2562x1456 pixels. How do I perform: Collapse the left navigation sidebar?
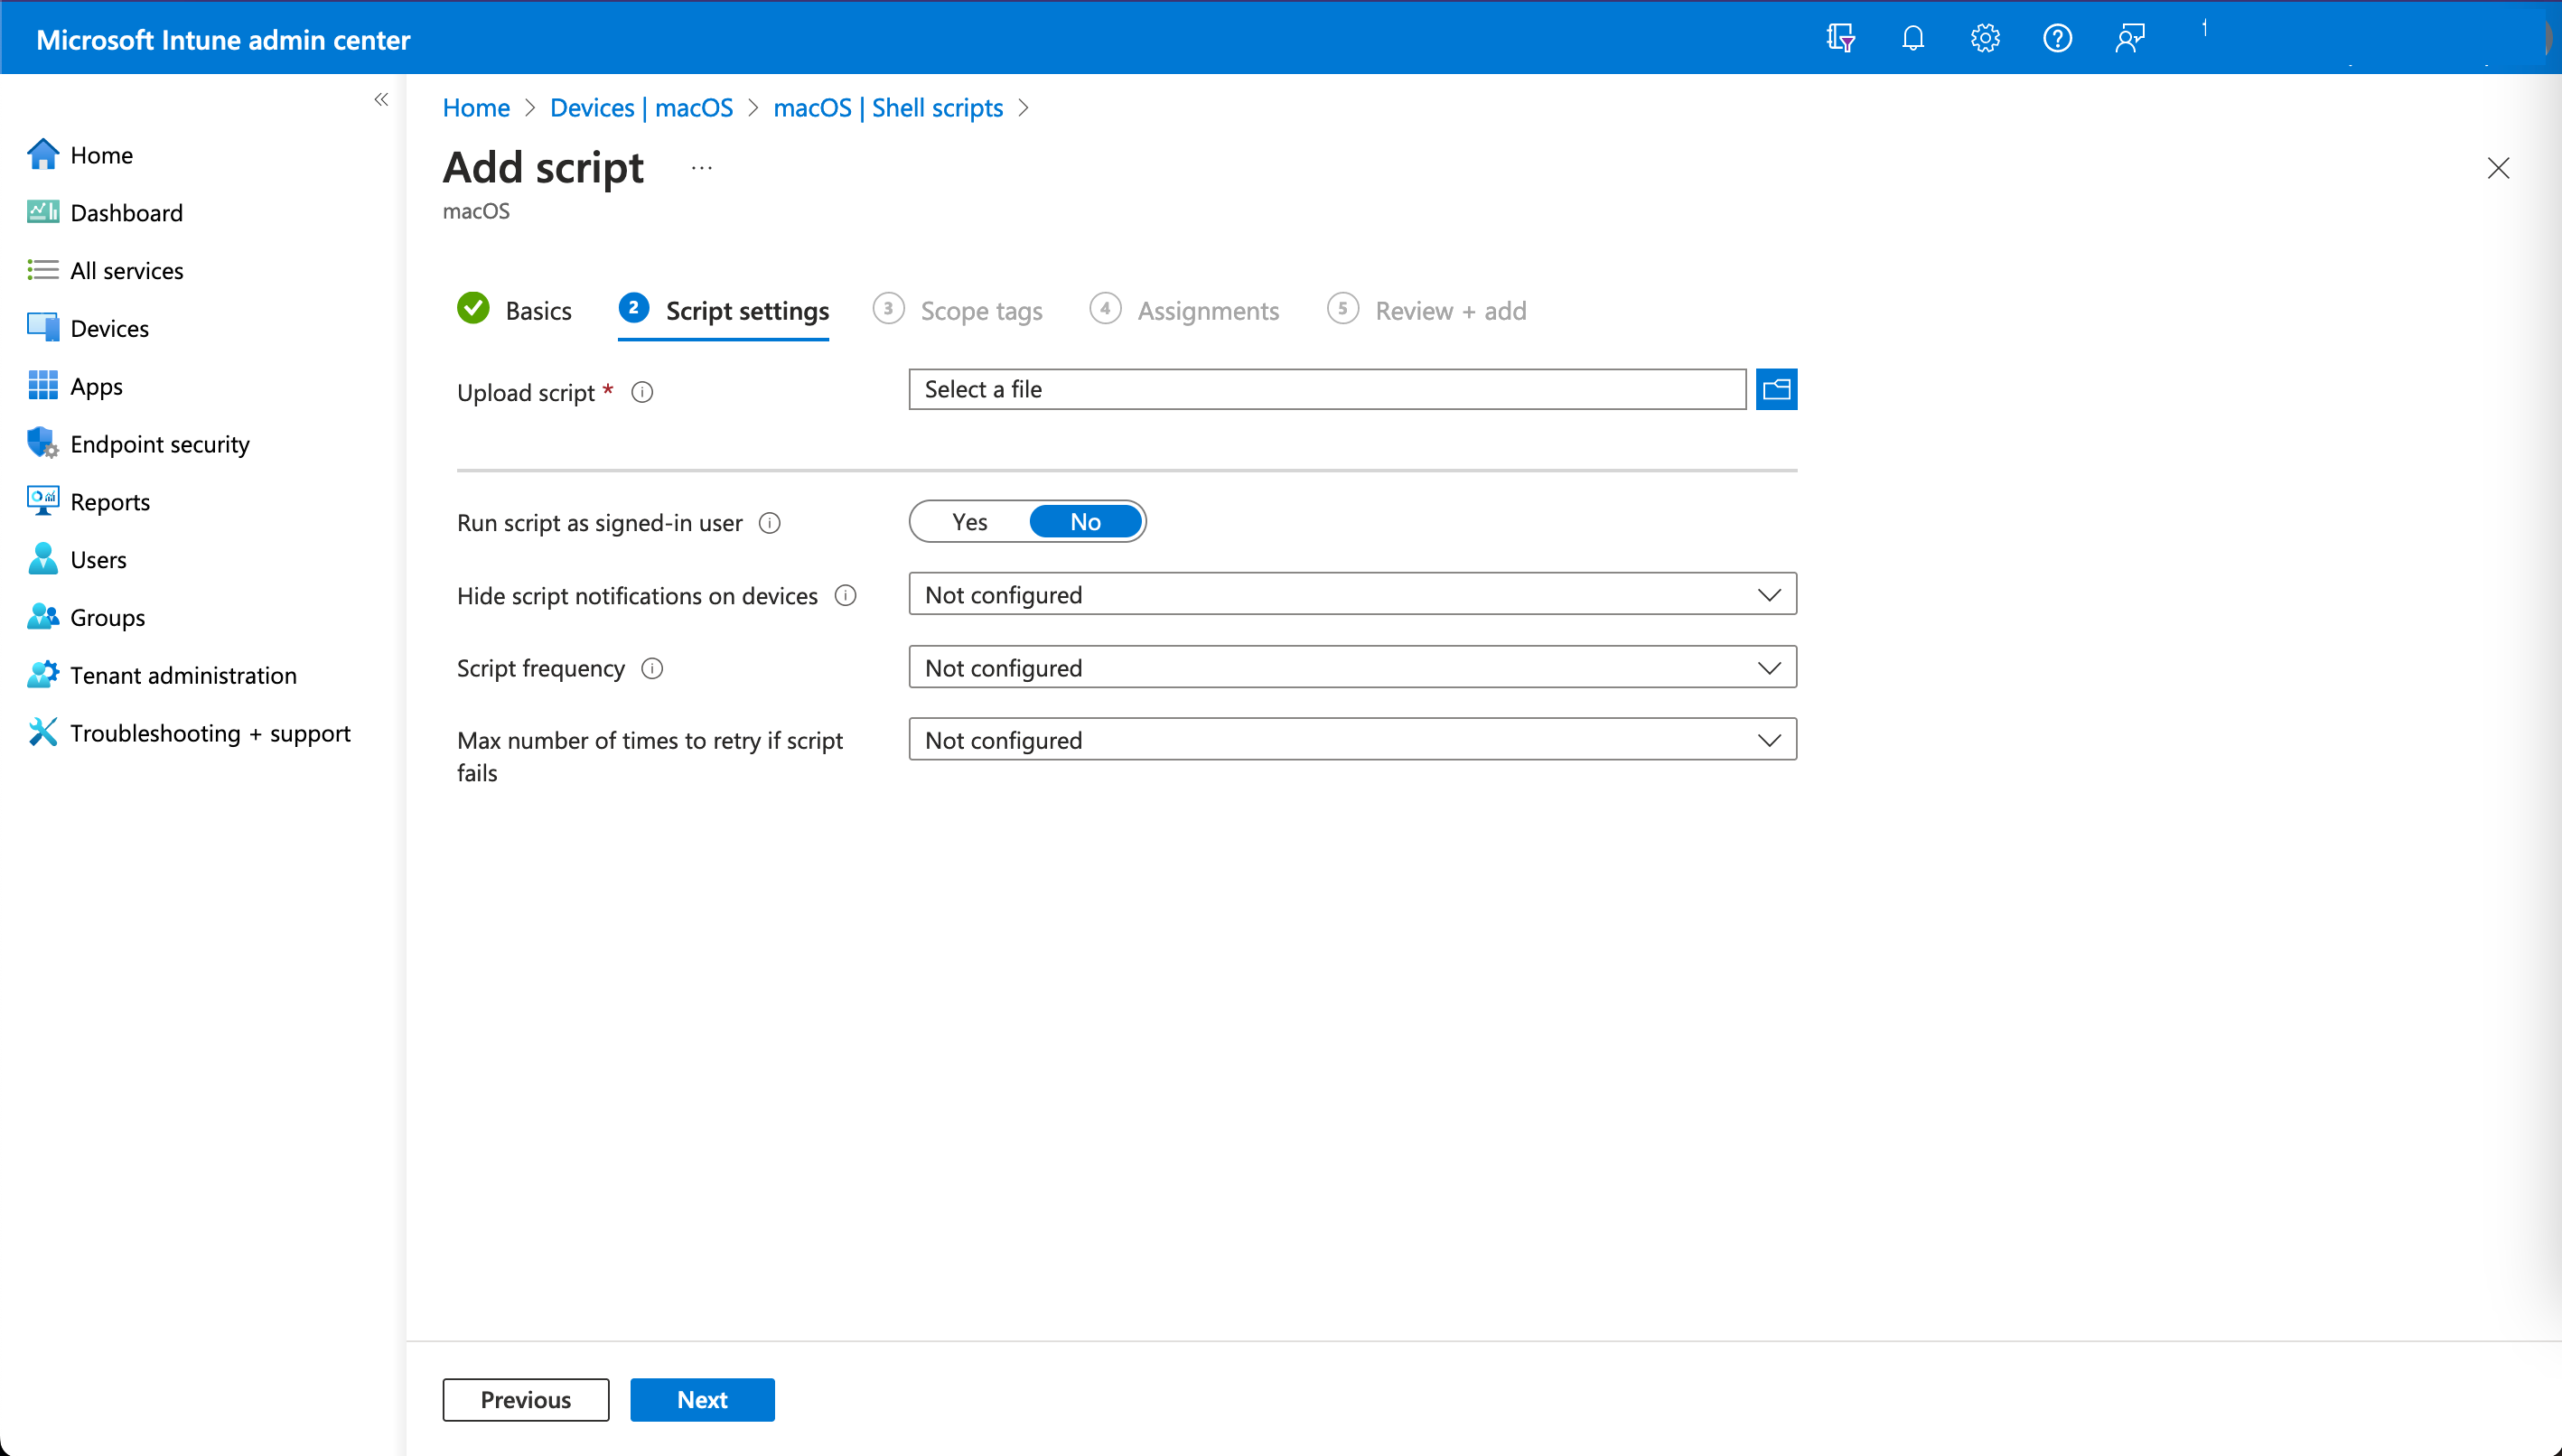(x=381, y=99)
